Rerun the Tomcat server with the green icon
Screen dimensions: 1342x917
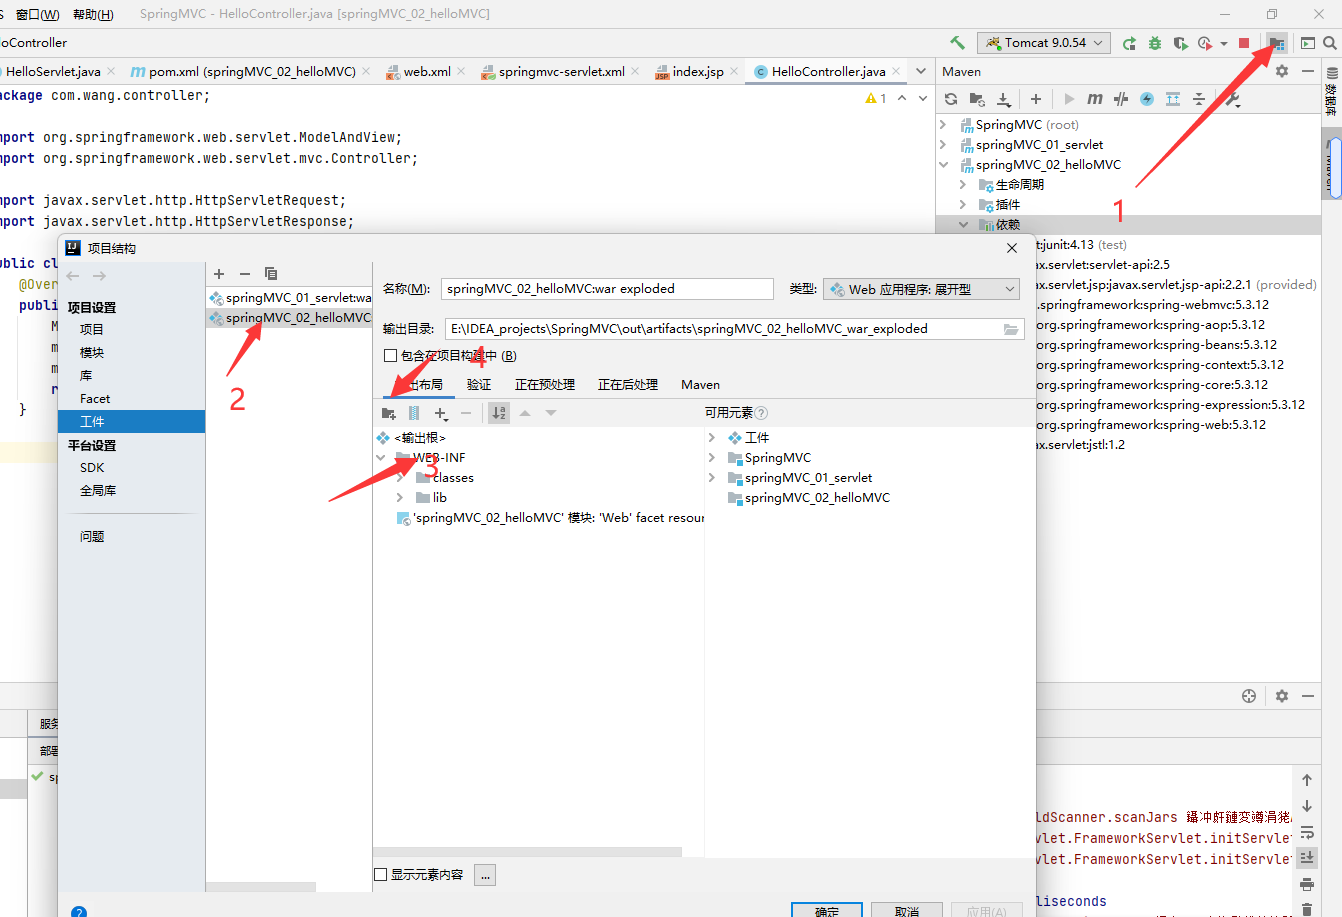point(1129,43)
